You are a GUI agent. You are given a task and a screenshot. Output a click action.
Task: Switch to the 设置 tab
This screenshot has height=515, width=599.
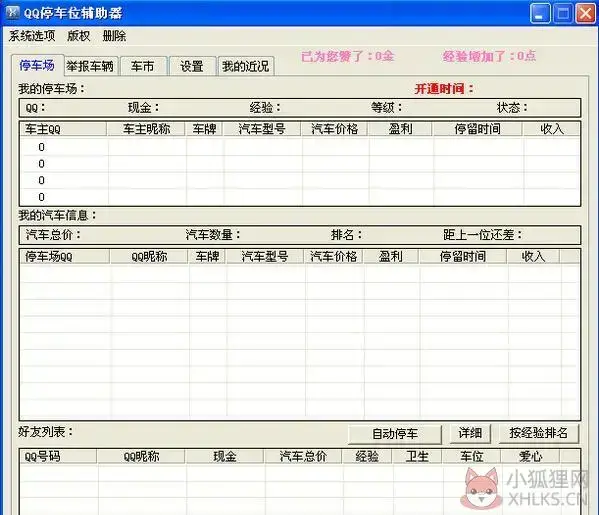point(192,66)
